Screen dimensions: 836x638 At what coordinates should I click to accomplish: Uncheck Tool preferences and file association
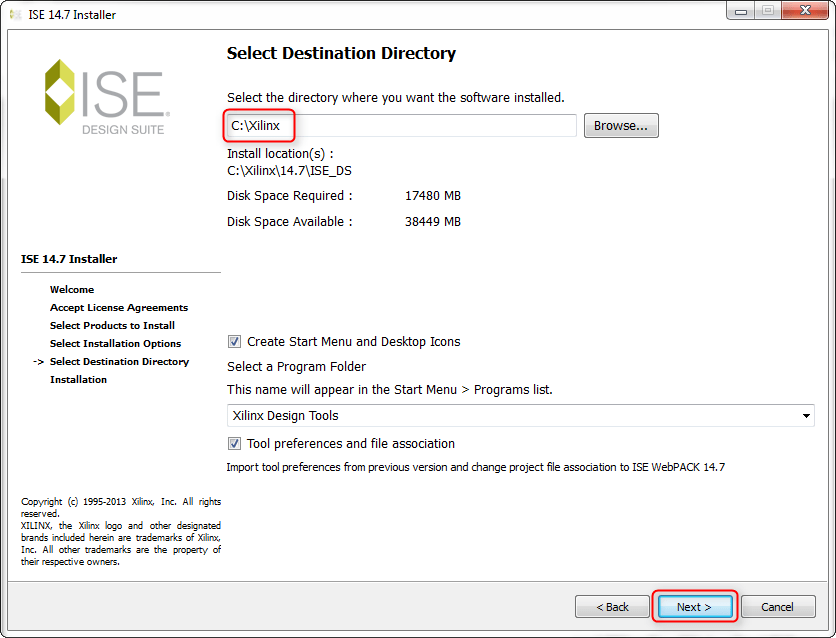[x=235, y=443]
